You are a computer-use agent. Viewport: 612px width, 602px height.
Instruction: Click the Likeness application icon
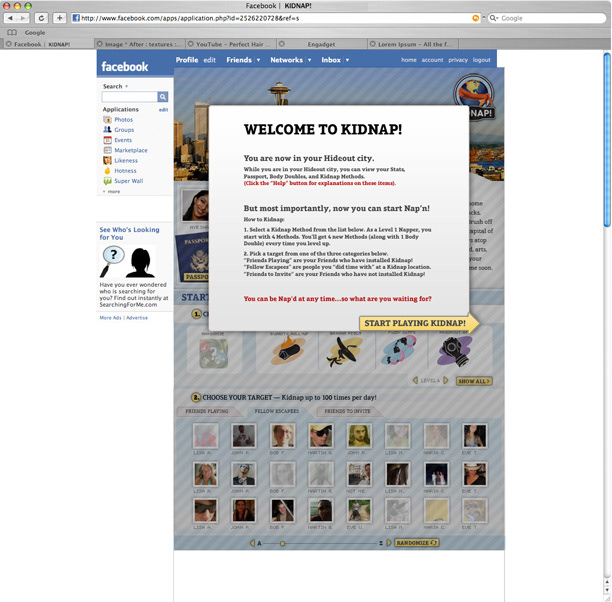[107, 160]
